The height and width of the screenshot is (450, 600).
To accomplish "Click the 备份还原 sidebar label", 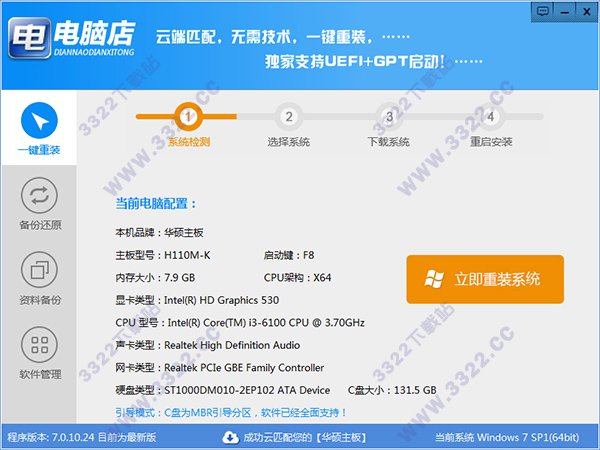I will (41, 225).
